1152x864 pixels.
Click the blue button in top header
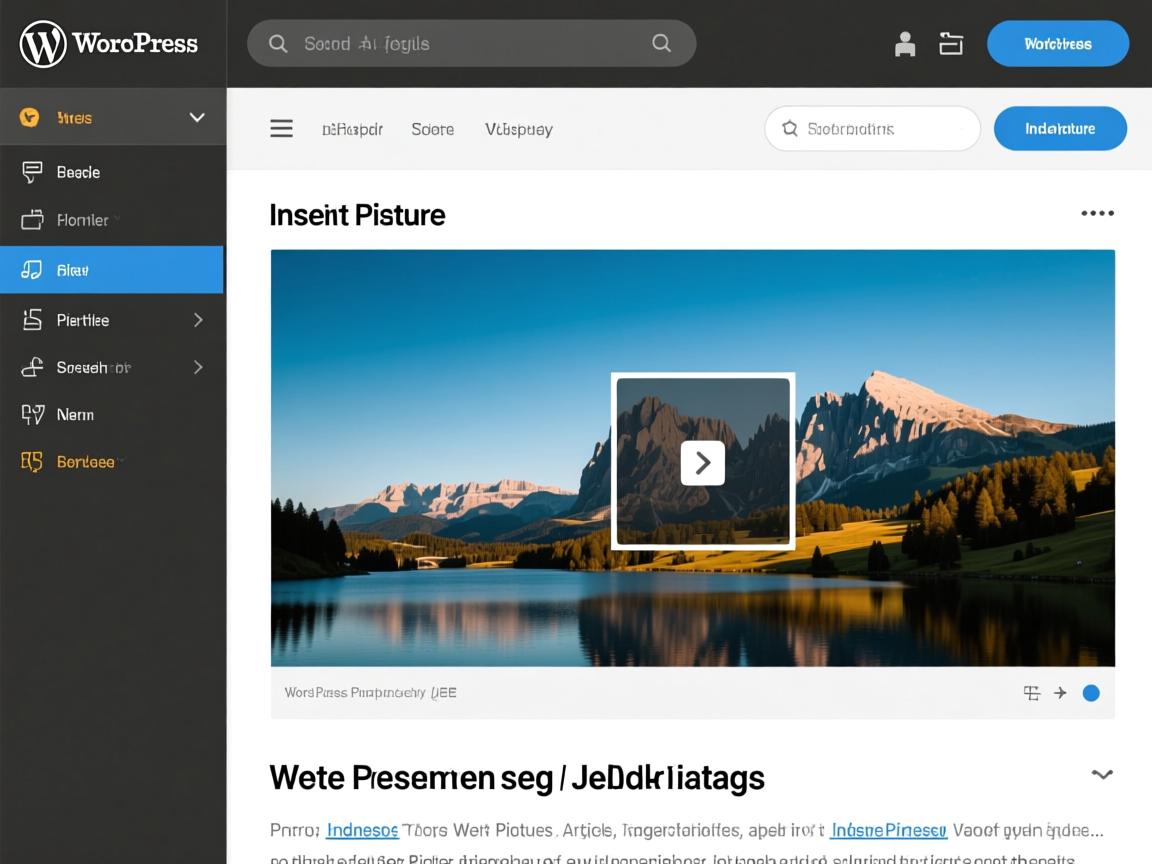(1057, 44)
